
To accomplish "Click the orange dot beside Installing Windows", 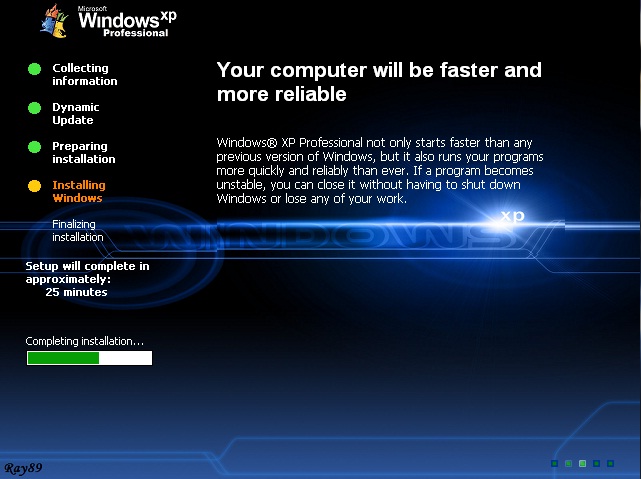I will (x=34, y=186).
